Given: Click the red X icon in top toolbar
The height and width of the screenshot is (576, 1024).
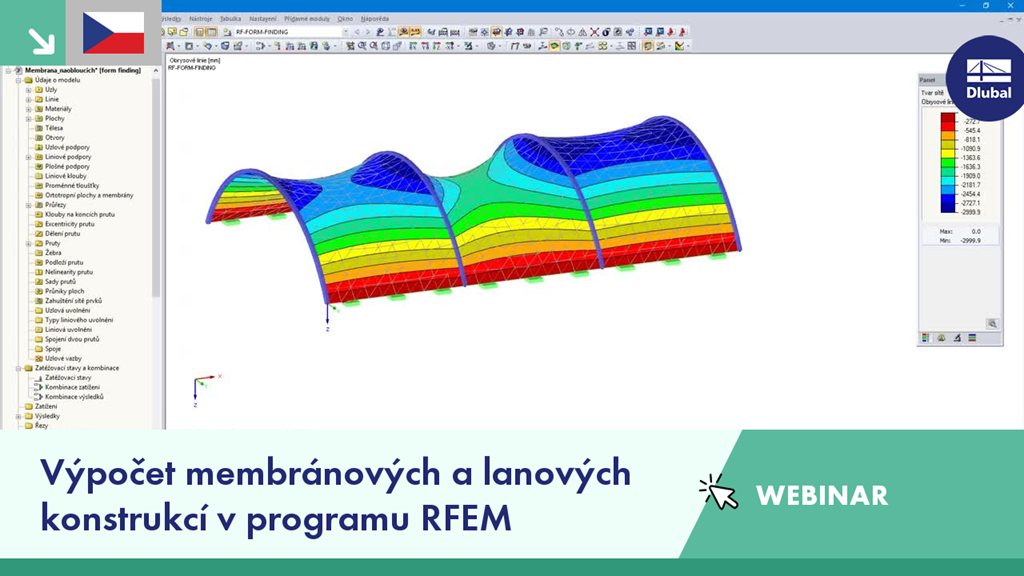Looking at the screenshot, I should [x=594, y=31].
